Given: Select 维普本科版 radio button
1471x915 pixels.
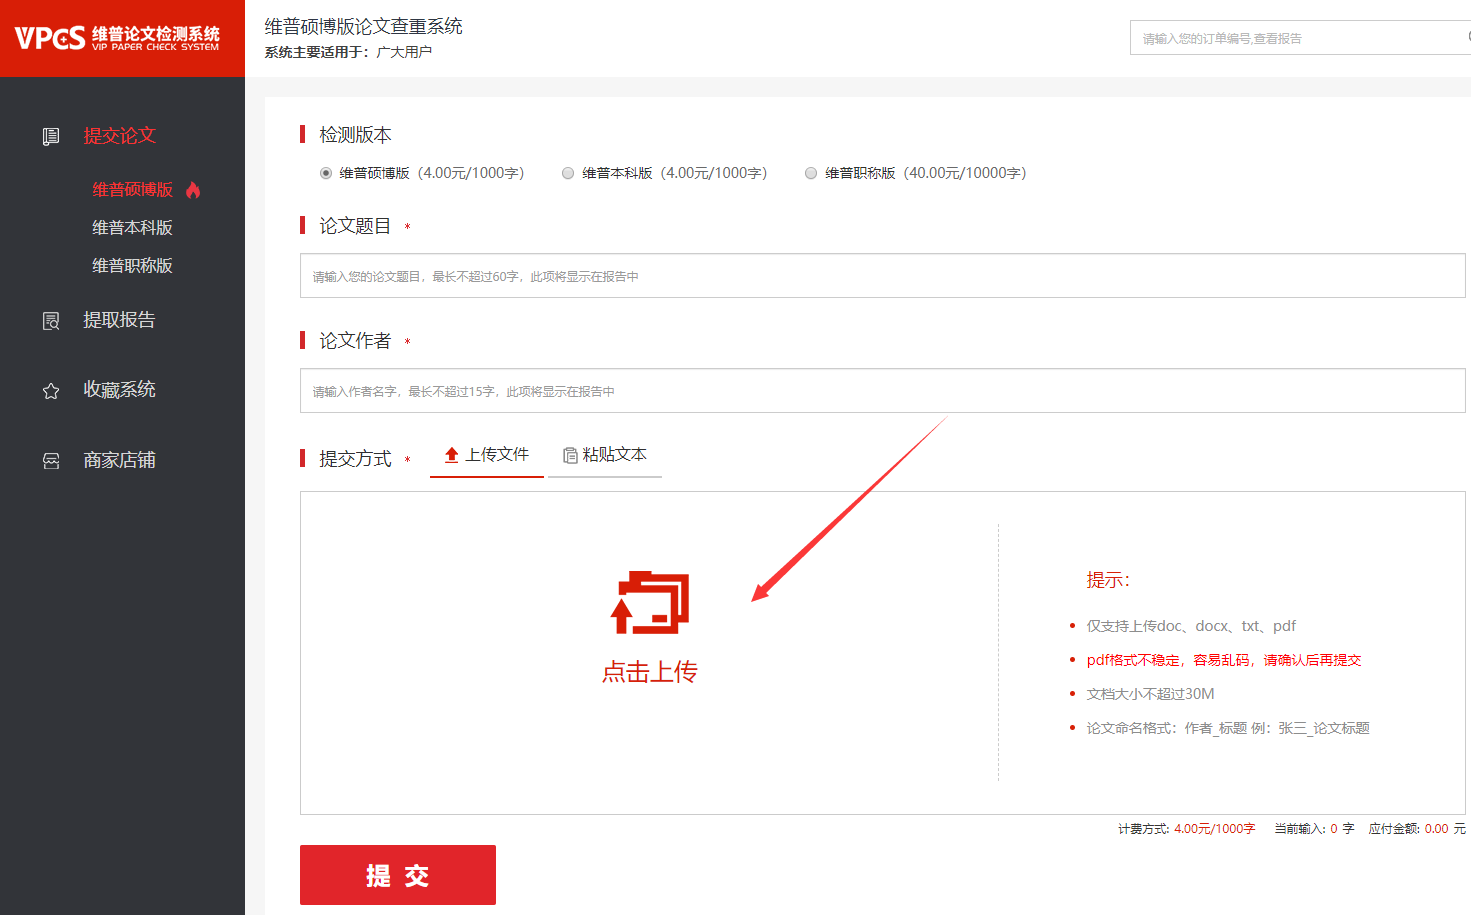Looking at the screenshot, I should point(568,173).
